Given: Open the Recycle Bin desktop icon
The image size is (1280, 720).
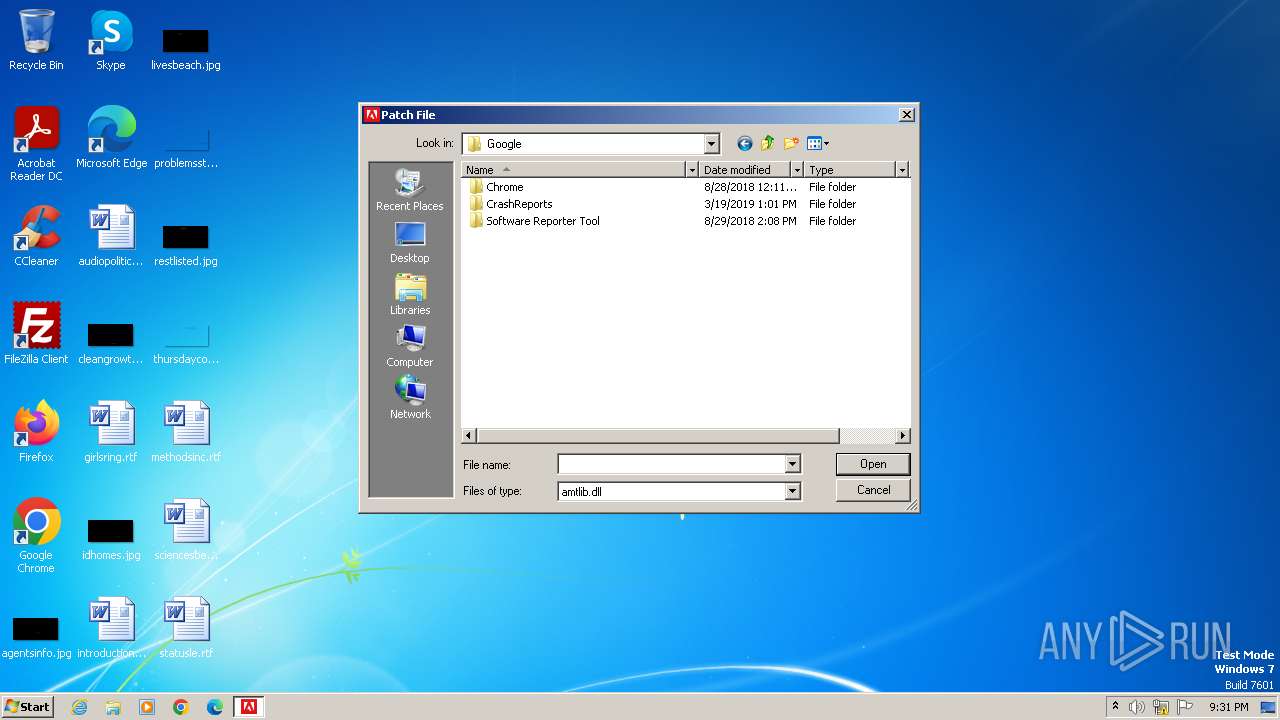Looking at the screenshot, I should (36, 40).
